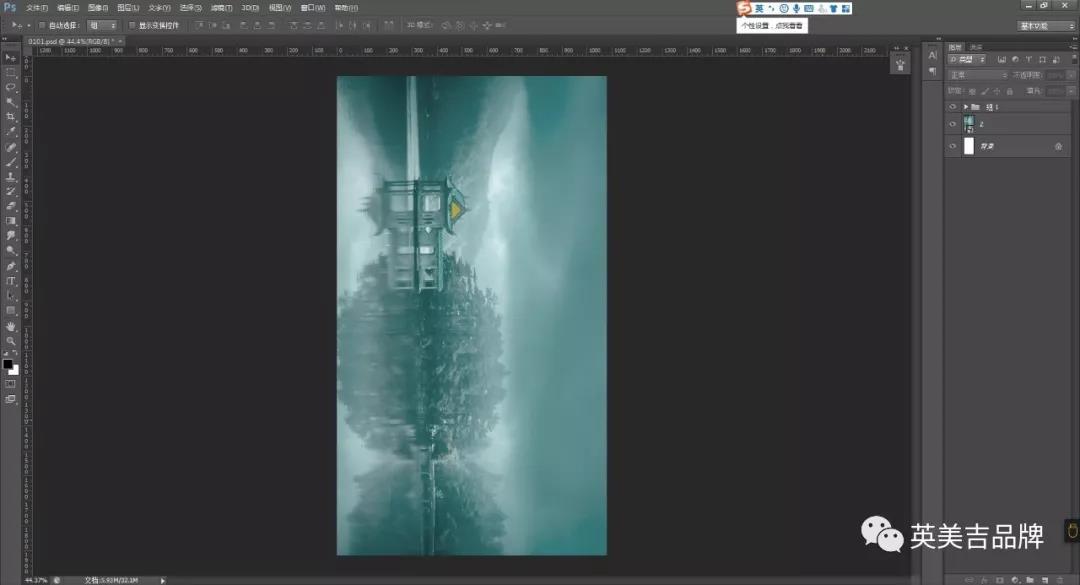This screenshot has width=1080, height=585.
Task: Select the Brush tool
Action: (x=10, y=163)
